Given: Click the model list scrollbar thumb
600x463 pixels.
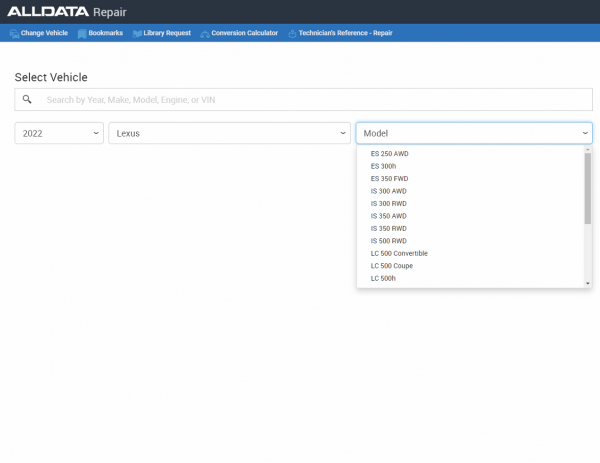Looking at the screenshot, I should (x=588, y=188).
